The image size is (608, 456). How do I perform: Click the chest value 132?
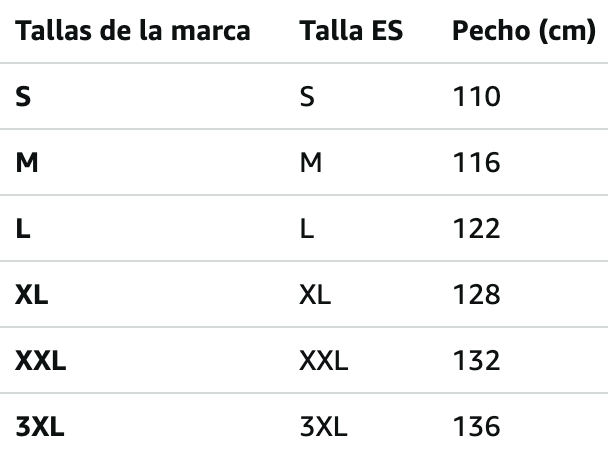click(476, 361)
